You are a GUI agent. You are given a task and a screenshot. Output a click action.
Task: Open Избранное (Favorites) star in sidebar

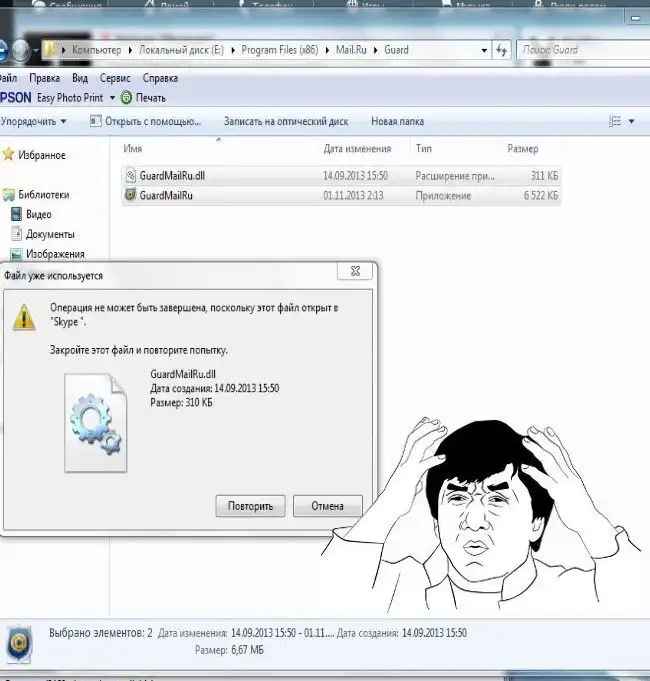coord(9,155)
